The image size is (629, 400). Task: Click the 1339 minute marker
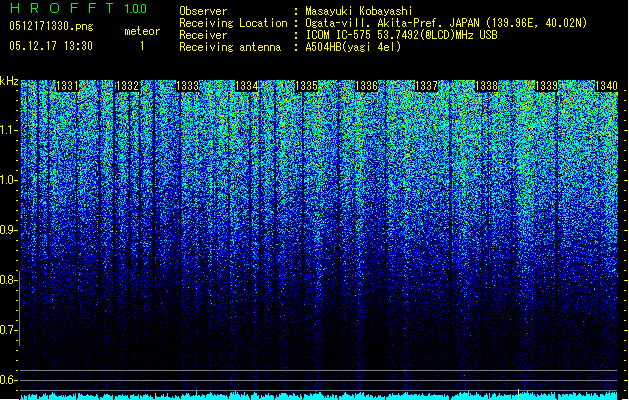(x=546, y=86)
